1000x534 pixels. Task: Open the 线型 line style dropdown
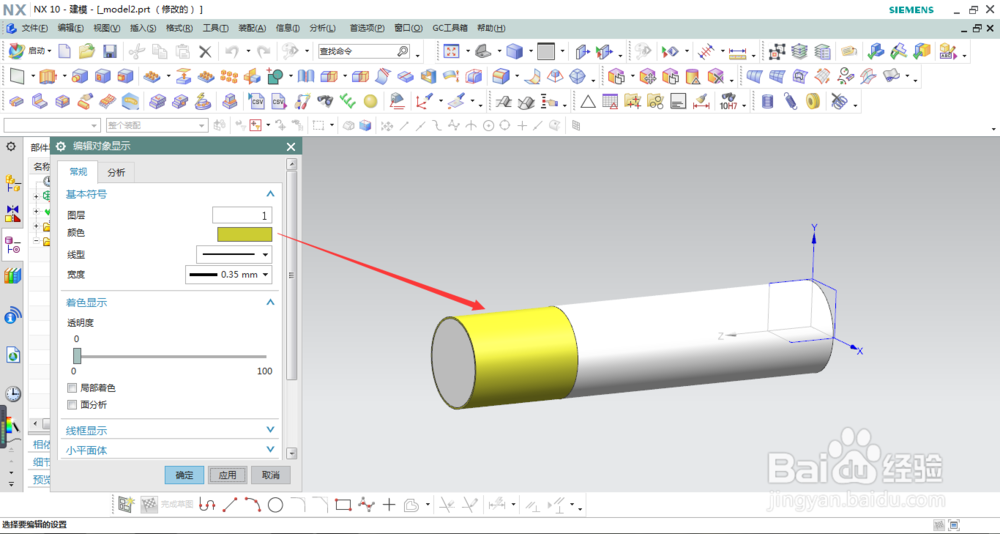point(234,254)
